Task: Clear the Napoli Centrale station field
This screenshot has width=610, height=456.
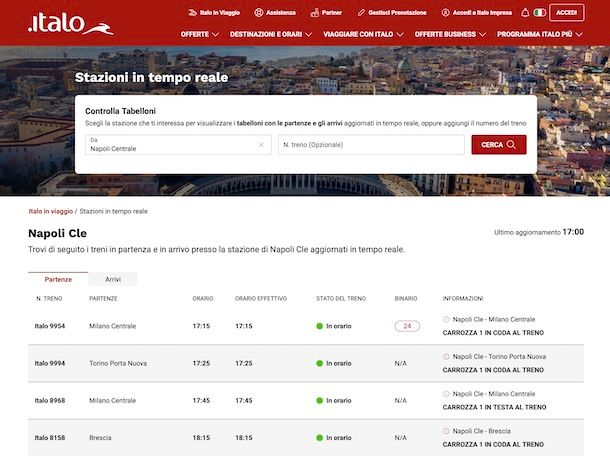Action: click(x=261, y=145)
